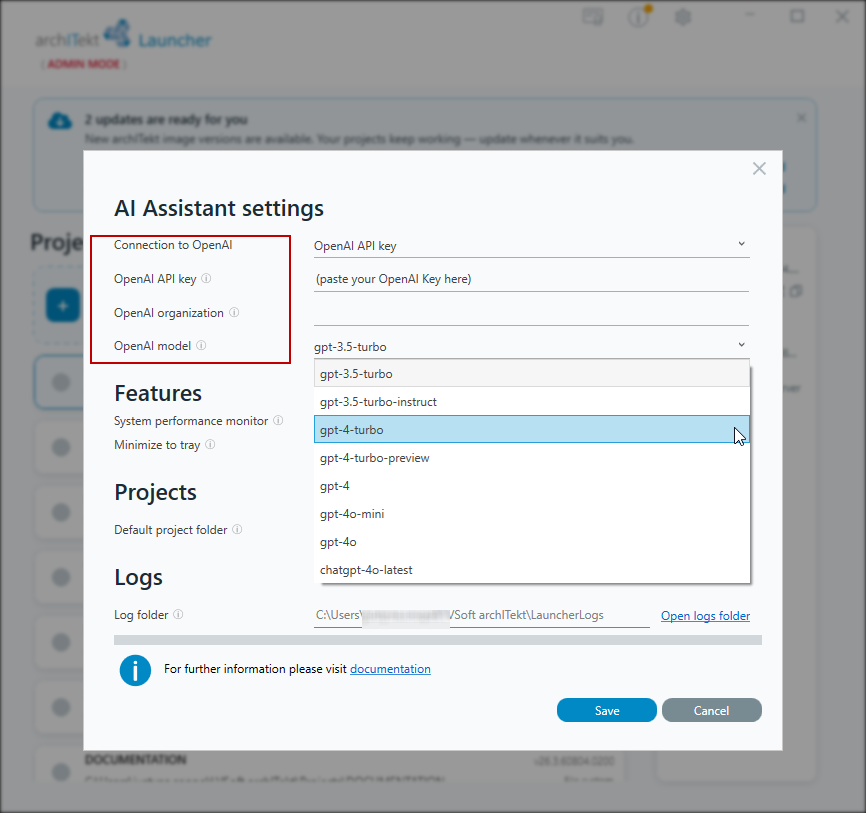The height and width of the screenshot is (813, 866).
Task: Click the empty OpenAI organization field
Action: [531, 313]
